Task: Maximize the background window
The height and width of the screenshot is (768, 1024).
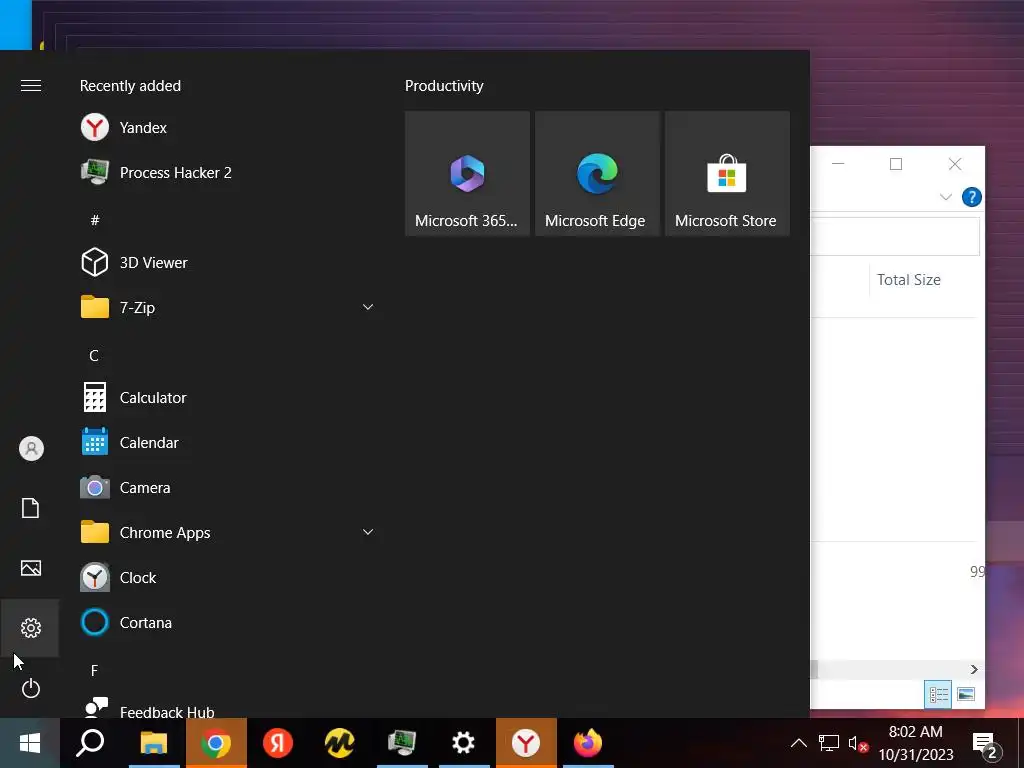Action: pos(896,164)
